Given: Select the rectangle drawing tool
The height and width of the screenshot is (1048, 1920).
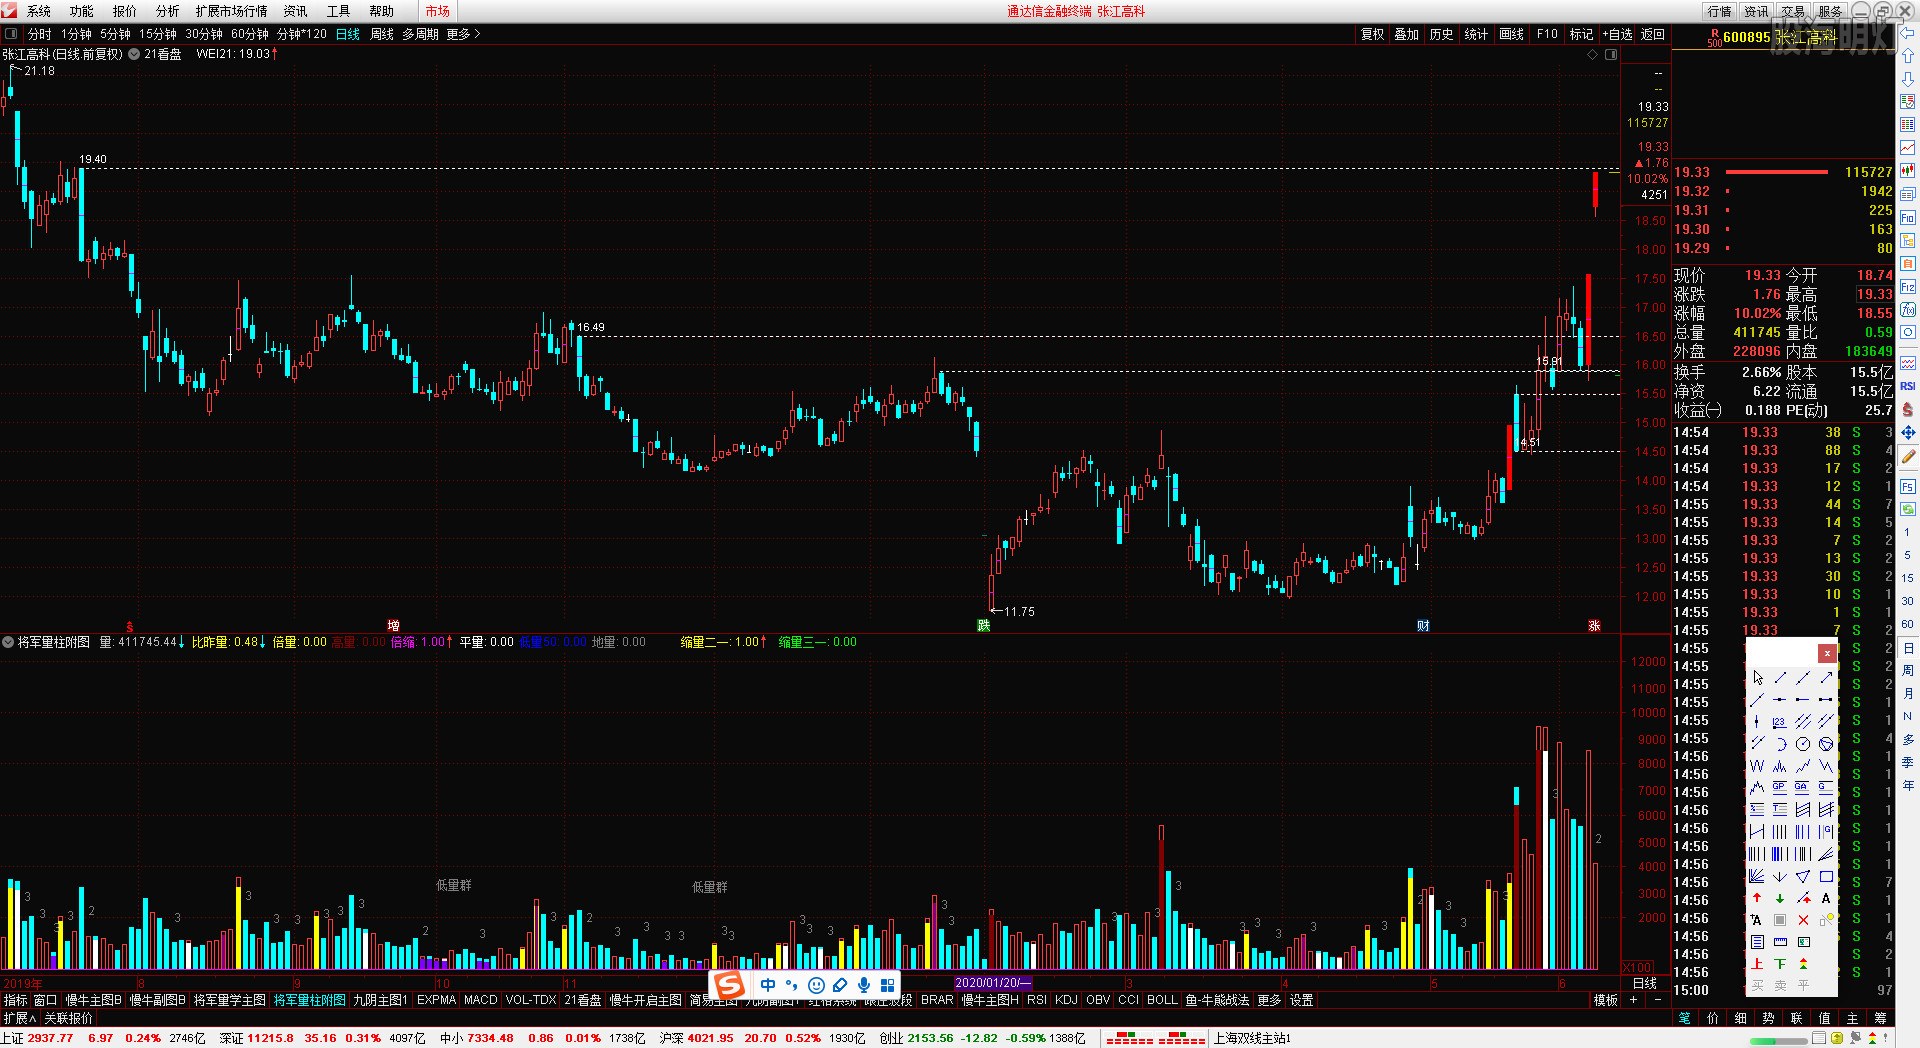Looking at the screenshot, I should coord(1826,876).
